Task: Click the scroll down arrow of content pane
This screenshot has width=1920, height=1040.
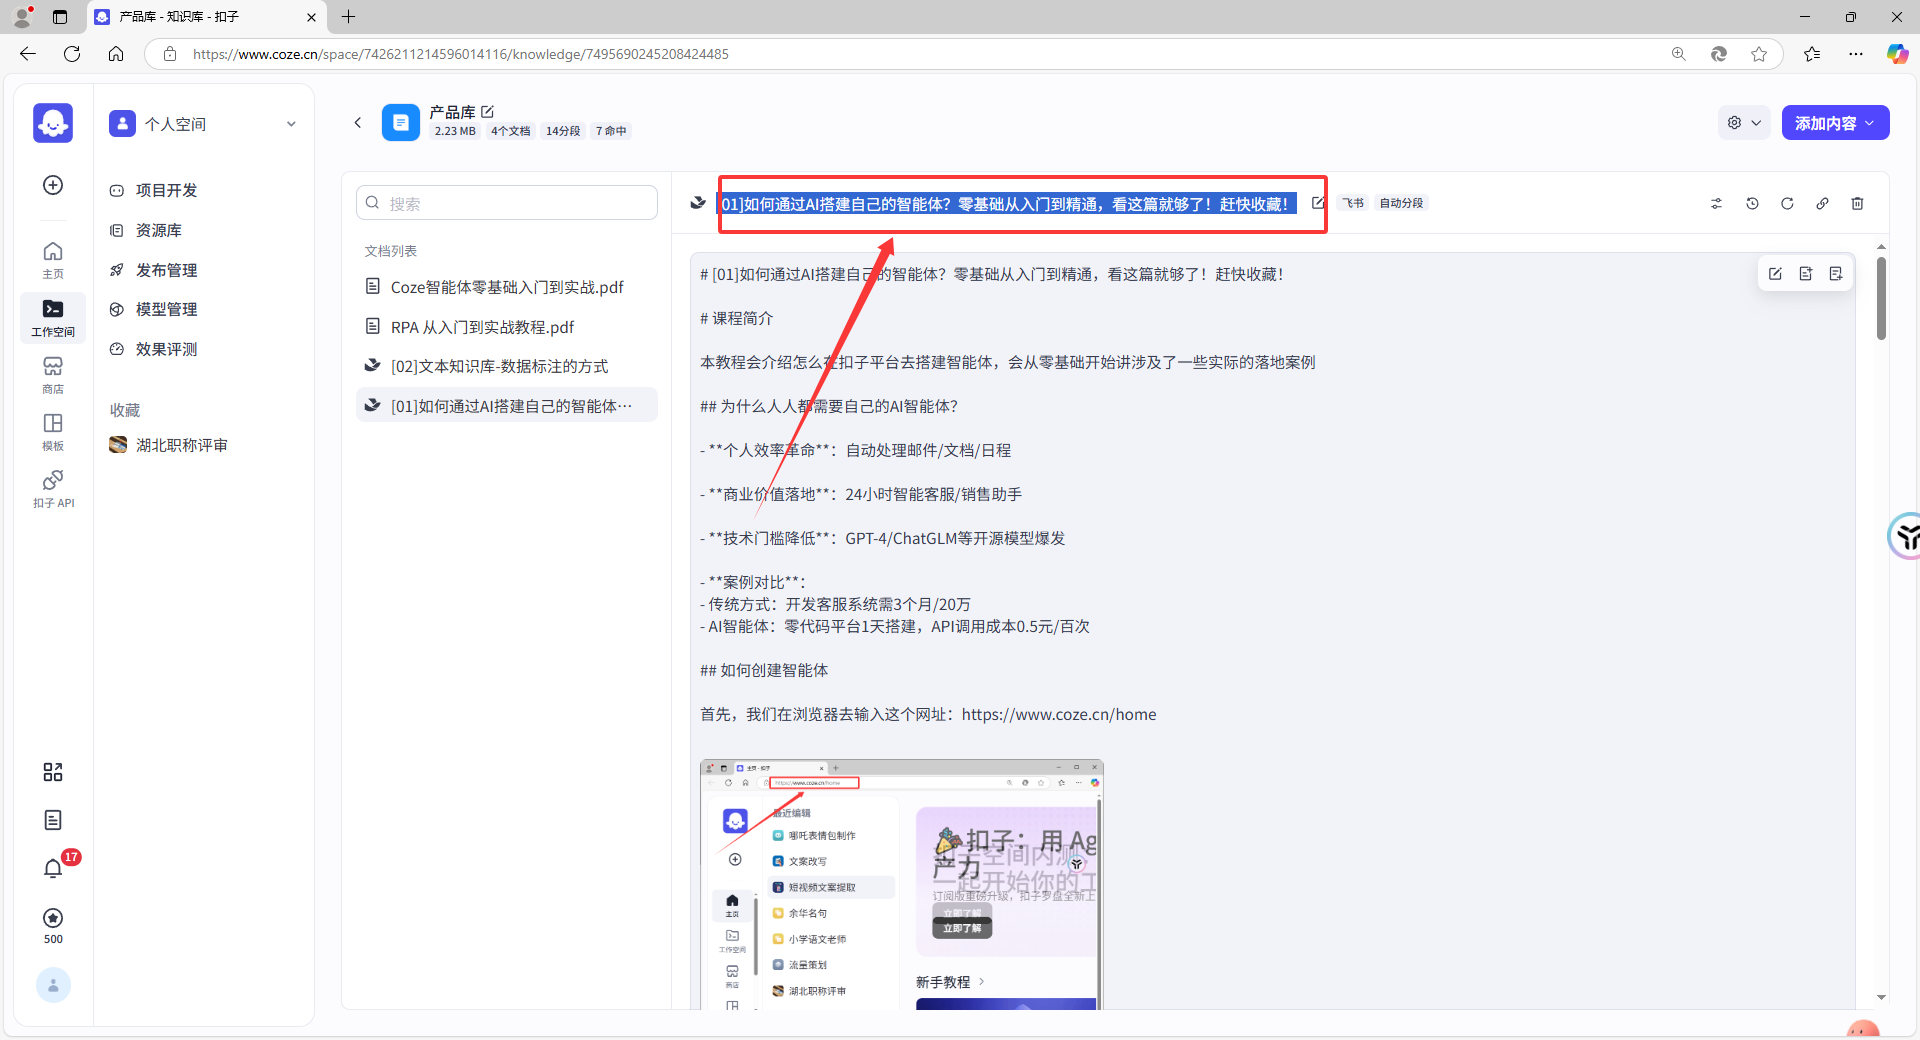Action: pos(1881,997)
